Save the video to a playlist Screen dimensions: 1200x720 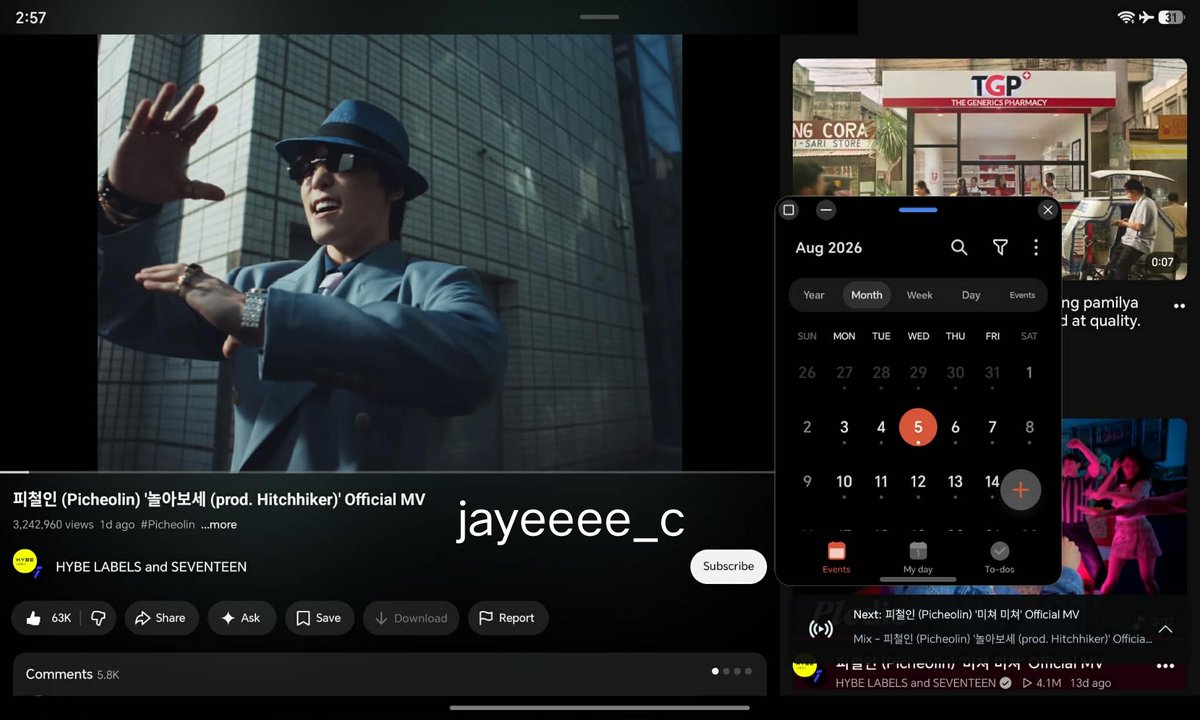[x=319, y=618]
